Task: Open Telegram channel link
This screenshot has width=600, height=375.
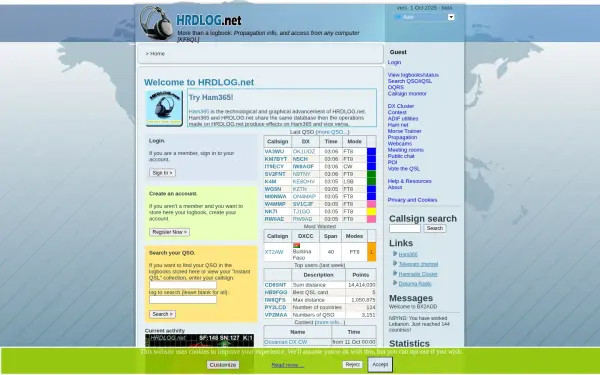Action: (x=418, y=264)
